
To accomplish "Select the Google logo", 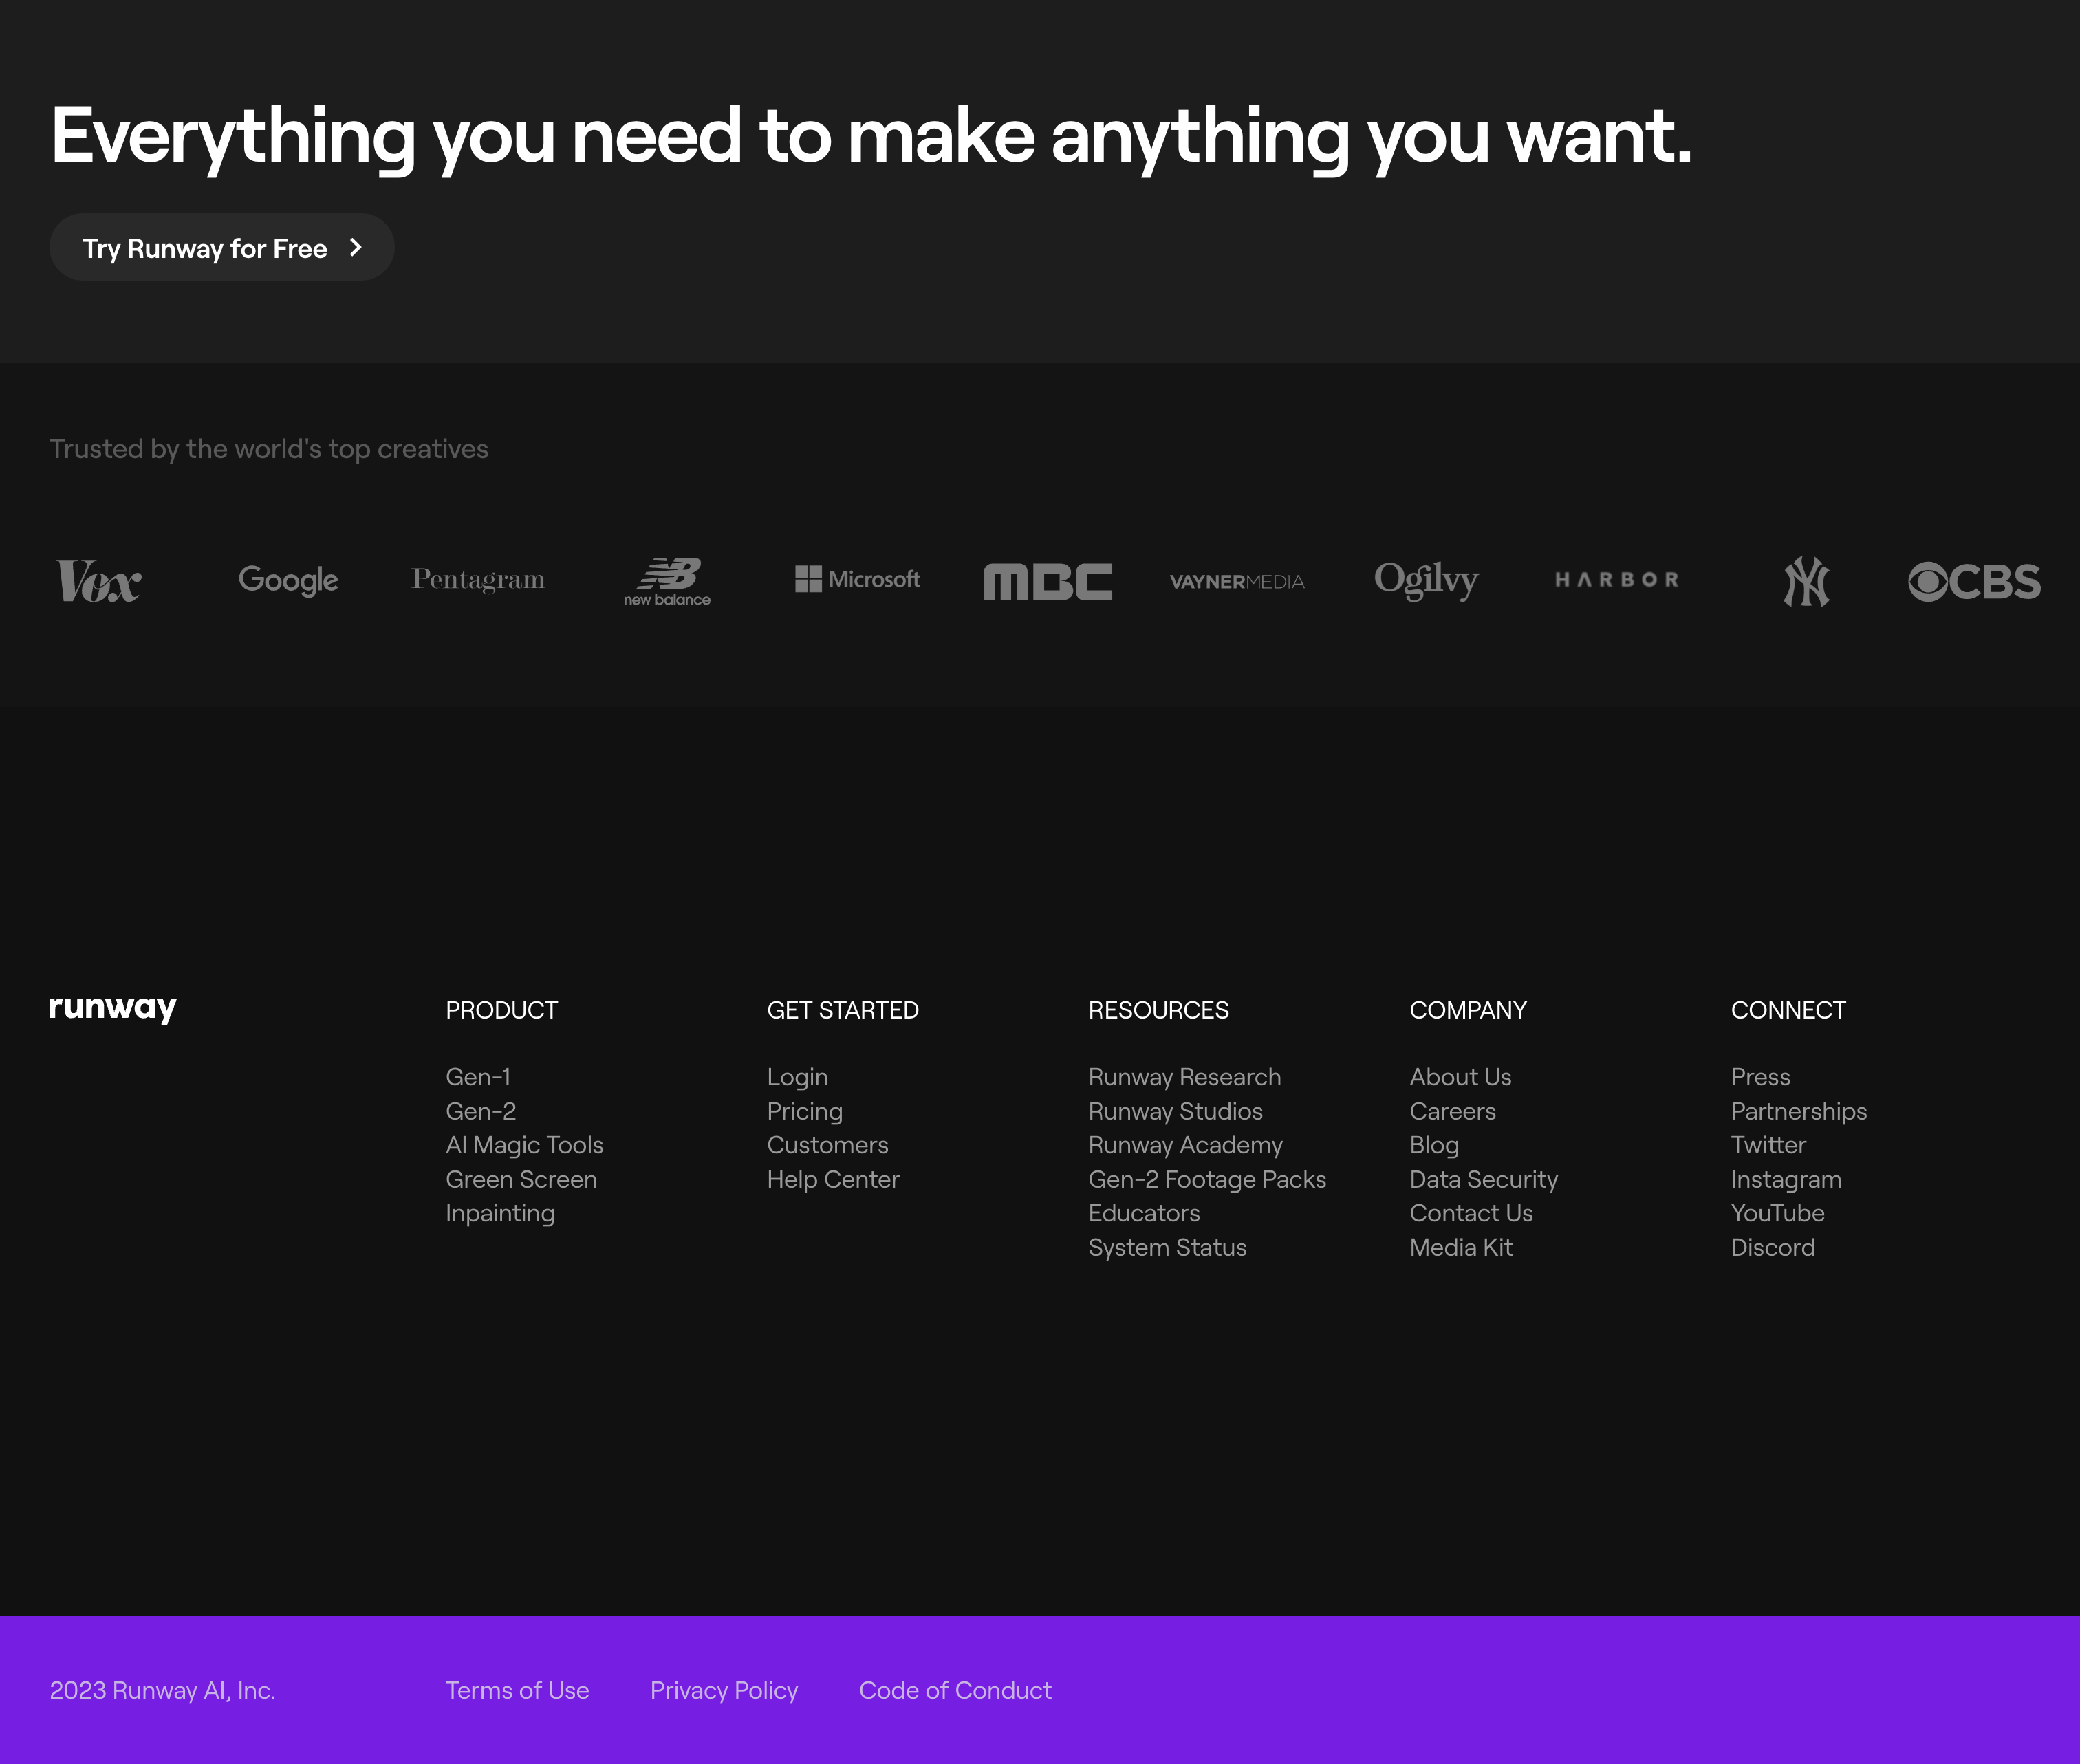I will tap(288, 580).
